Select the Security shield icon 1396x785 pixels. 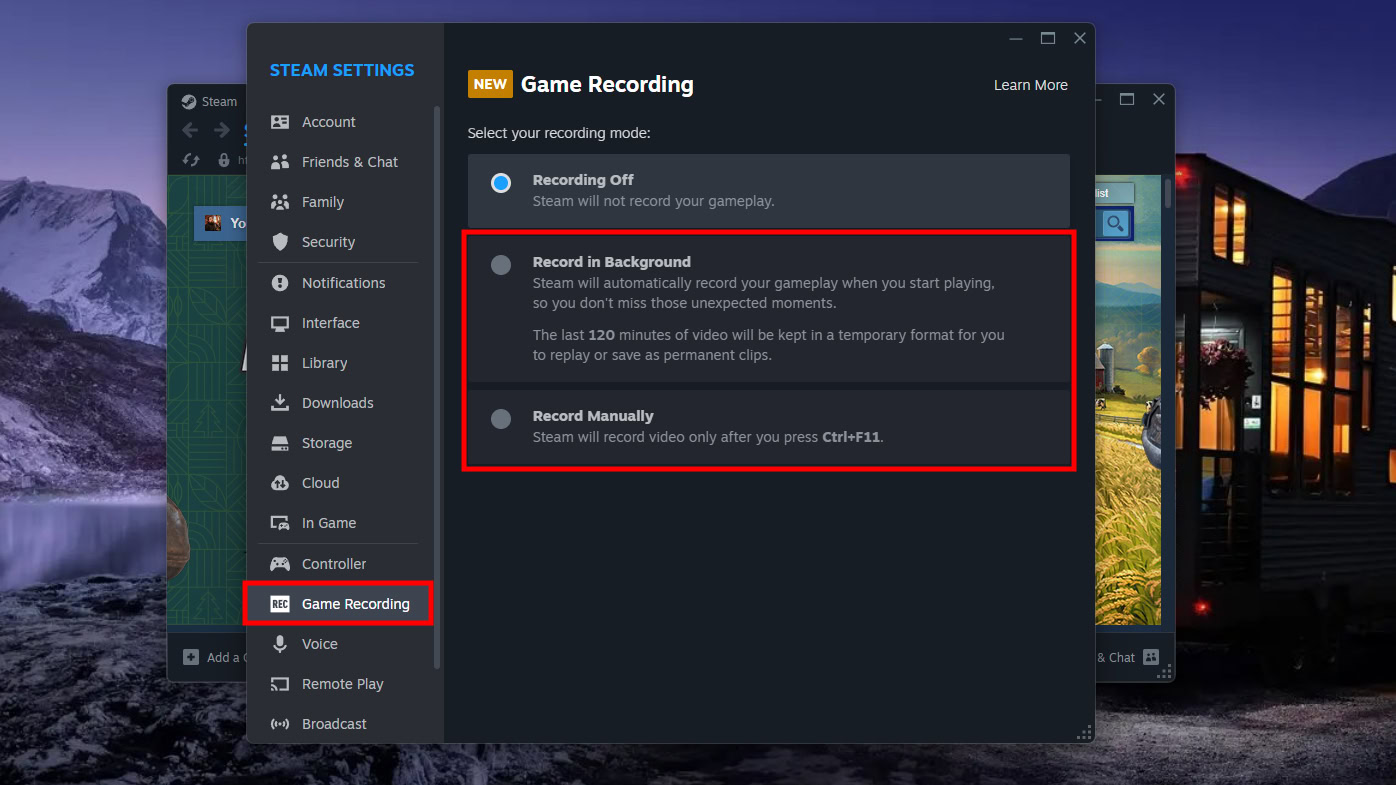click(280, 242)
